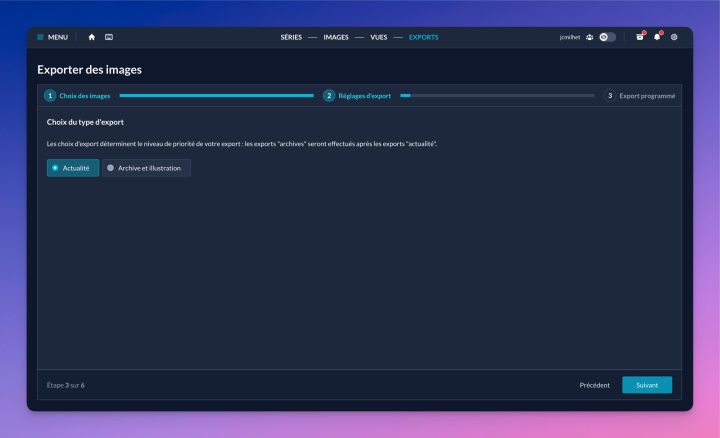Open the VUES navigation tab

tap(378, 37)
